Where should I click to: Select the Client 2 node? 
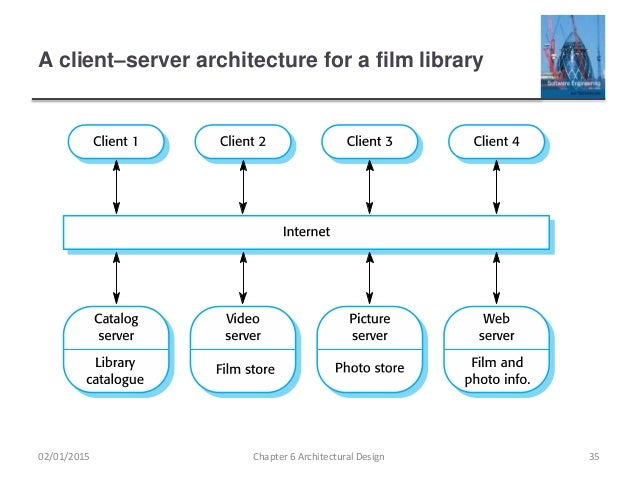pyautogui.click(x=243, y=142)
